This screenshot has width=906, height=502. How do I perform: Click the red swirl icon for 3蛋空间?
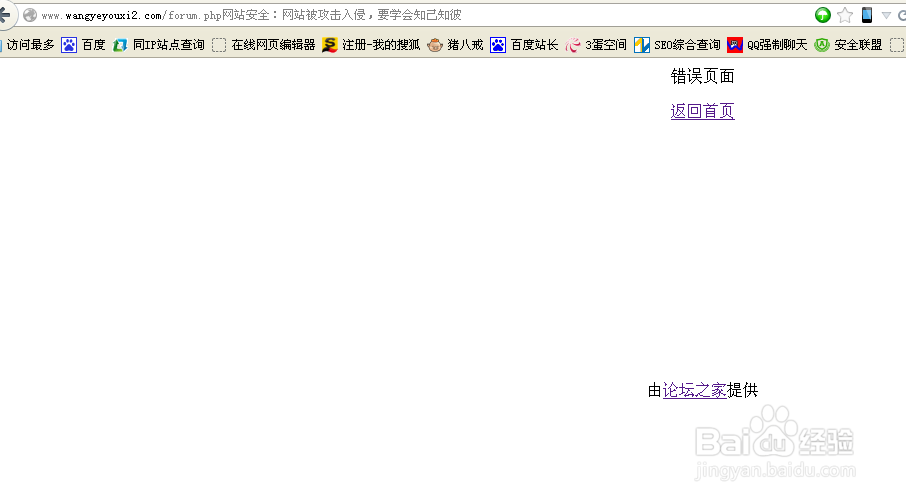pyautogui.click(x=573, y=44)
